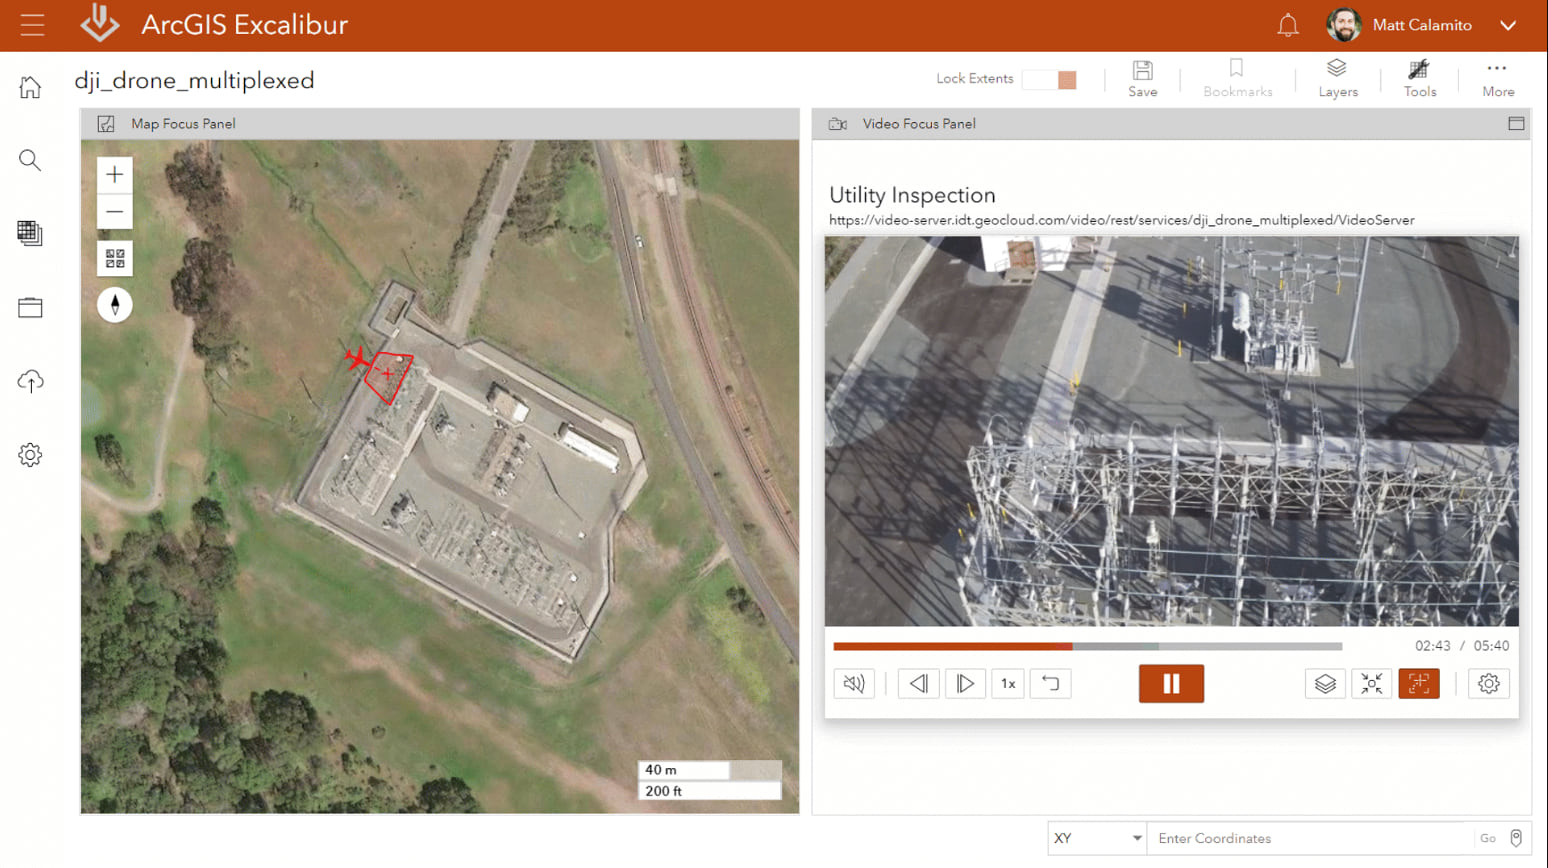Reset map compass orientation
The height and width of the screenshot is (868, 1548).
coord(115,305)
